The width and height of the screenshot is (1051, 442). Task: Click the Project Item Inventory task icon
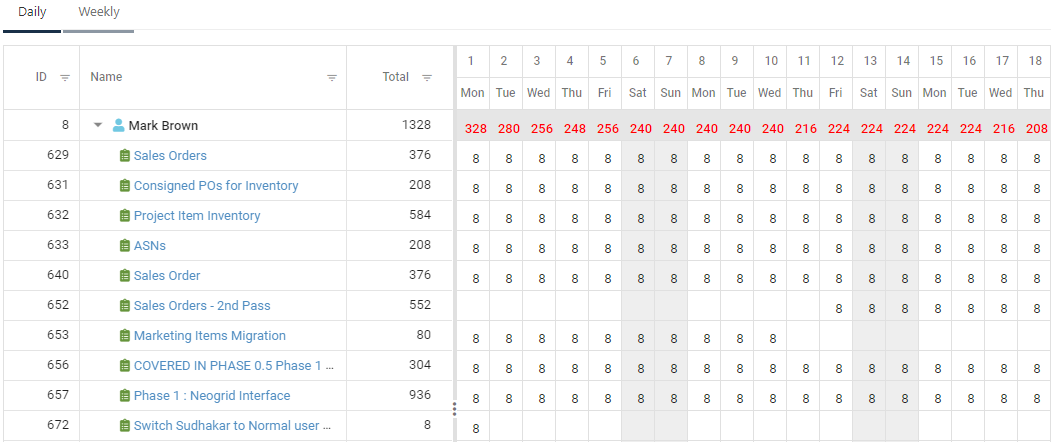125,216
